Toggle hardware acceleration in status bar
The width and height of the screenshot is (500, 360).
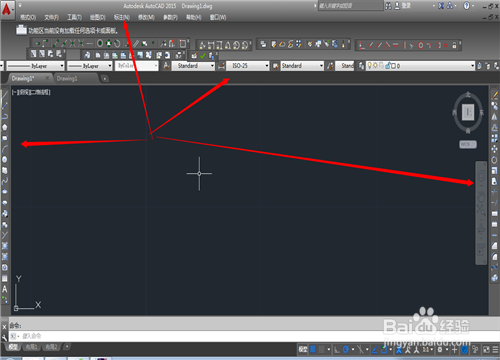click(465, 349)
